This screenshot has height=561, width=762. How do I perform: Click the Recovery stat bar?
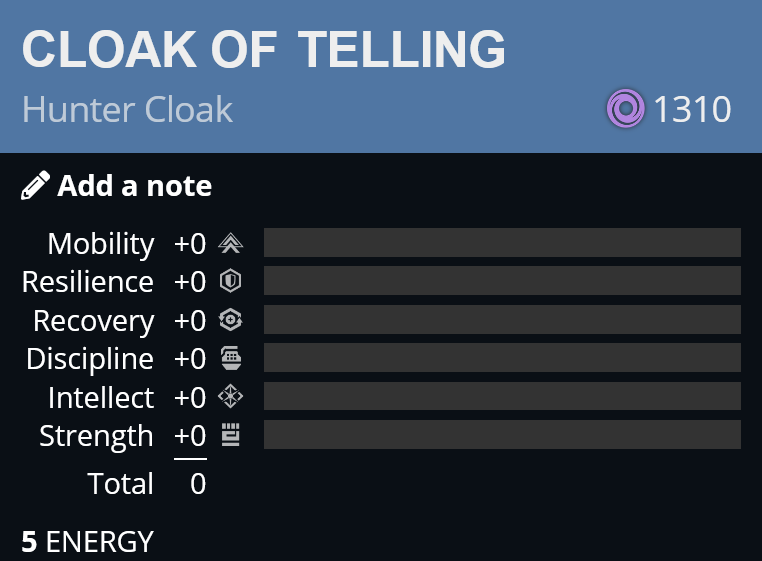pos(502,319)
